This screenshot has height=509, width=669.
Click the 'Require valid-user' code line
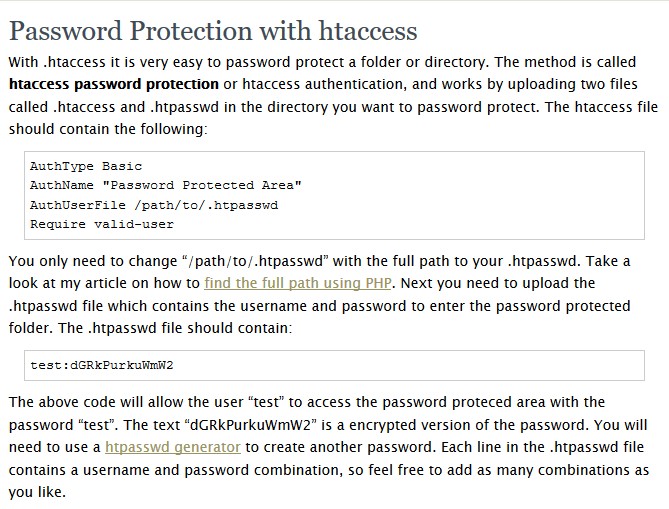click(102, 224)
